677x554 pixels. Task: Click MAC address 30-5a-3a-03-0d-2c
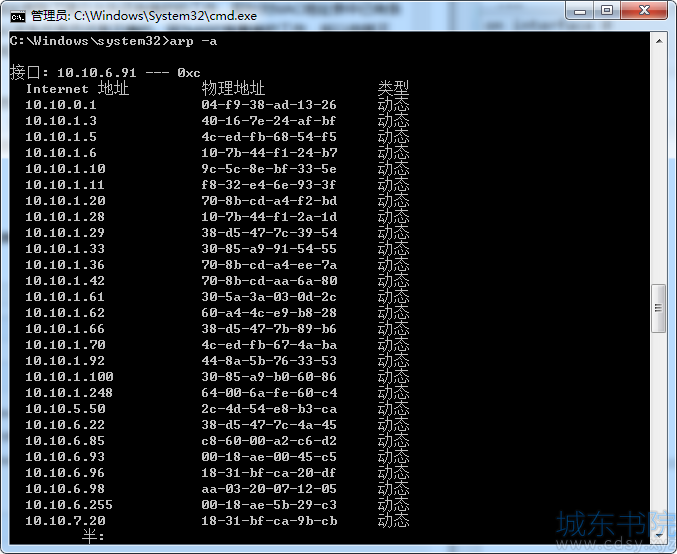pos(269,297)
